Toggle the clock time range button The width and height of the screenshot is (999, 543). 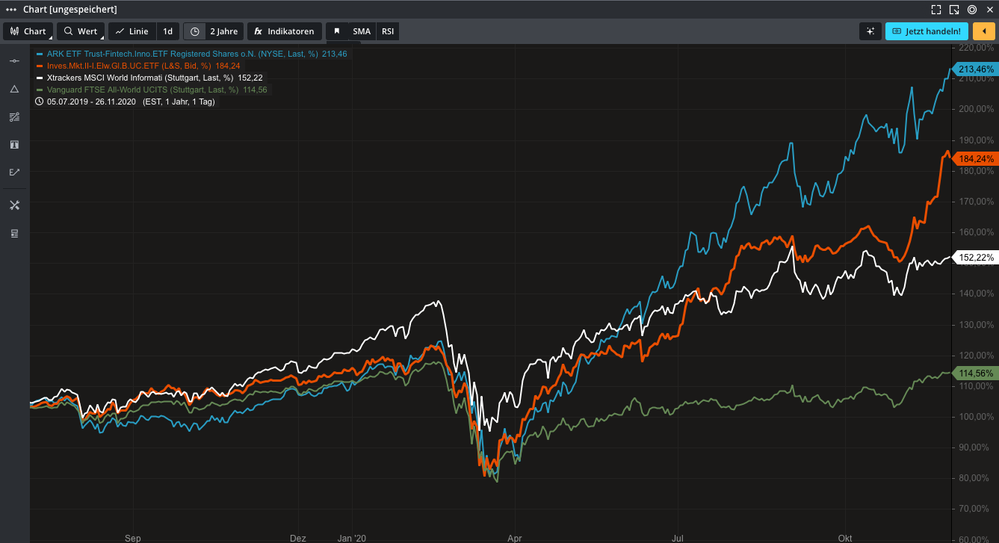click(195, 31)
